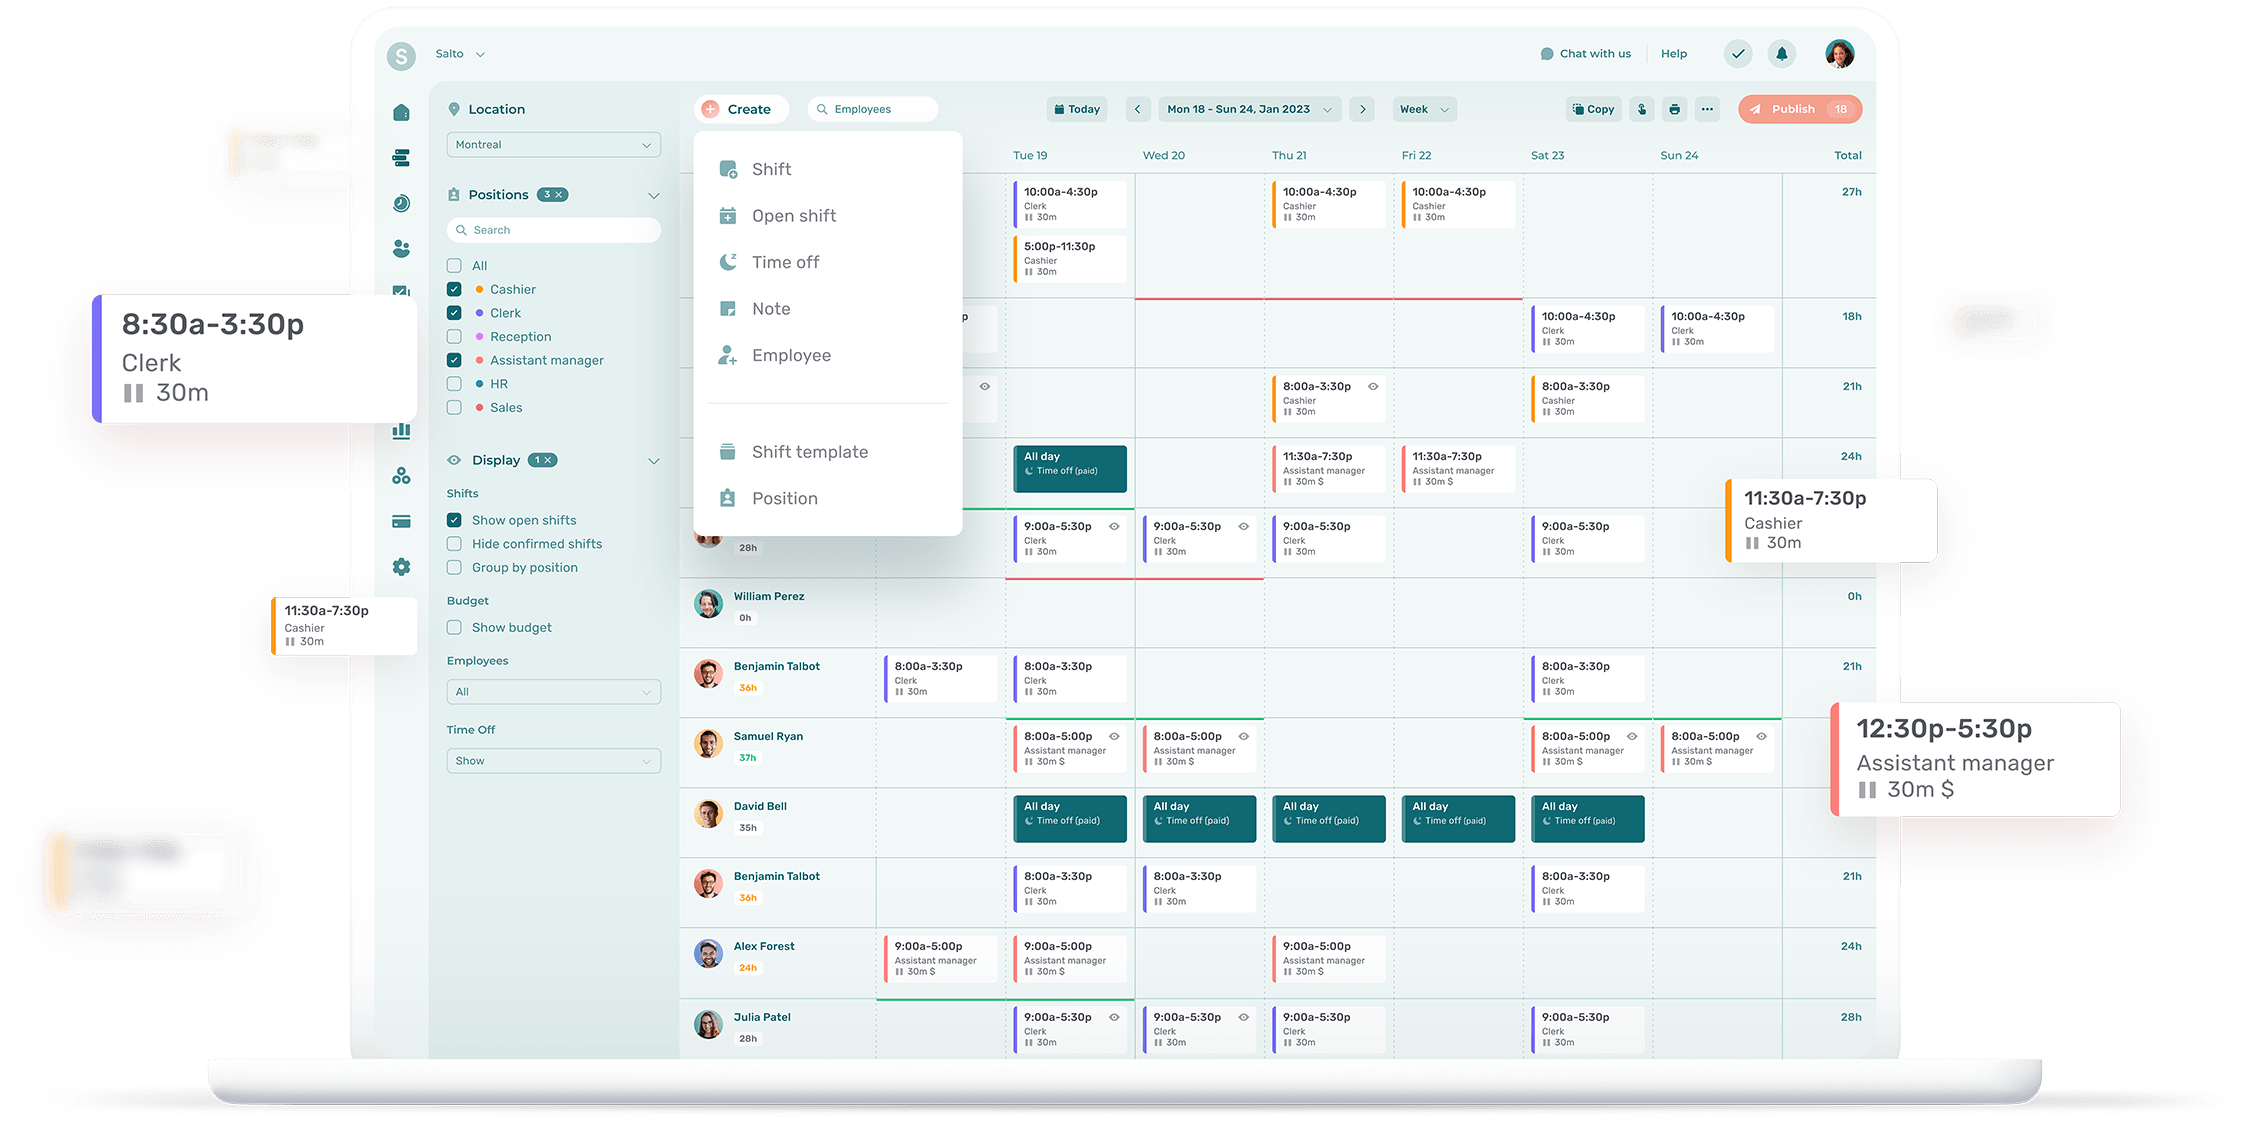Click next week navigation arrow
This screenshot has height=1125, width=2250.
coord(1363,109)
